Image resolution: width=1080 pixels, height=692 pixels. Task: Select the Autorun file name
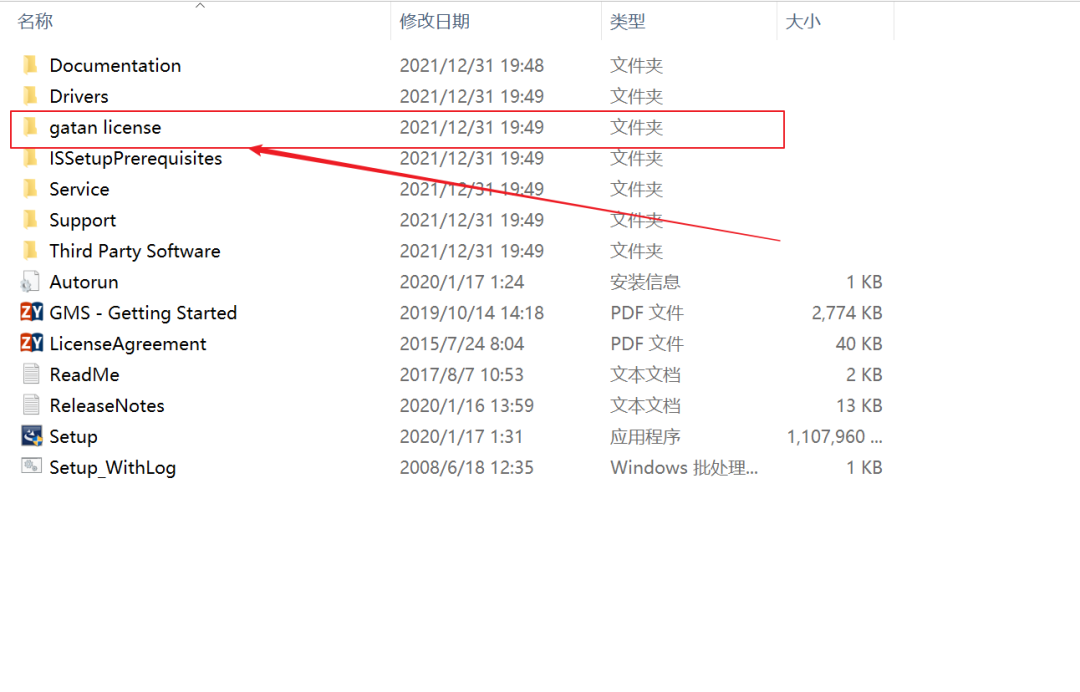click(x=84, y=282)
